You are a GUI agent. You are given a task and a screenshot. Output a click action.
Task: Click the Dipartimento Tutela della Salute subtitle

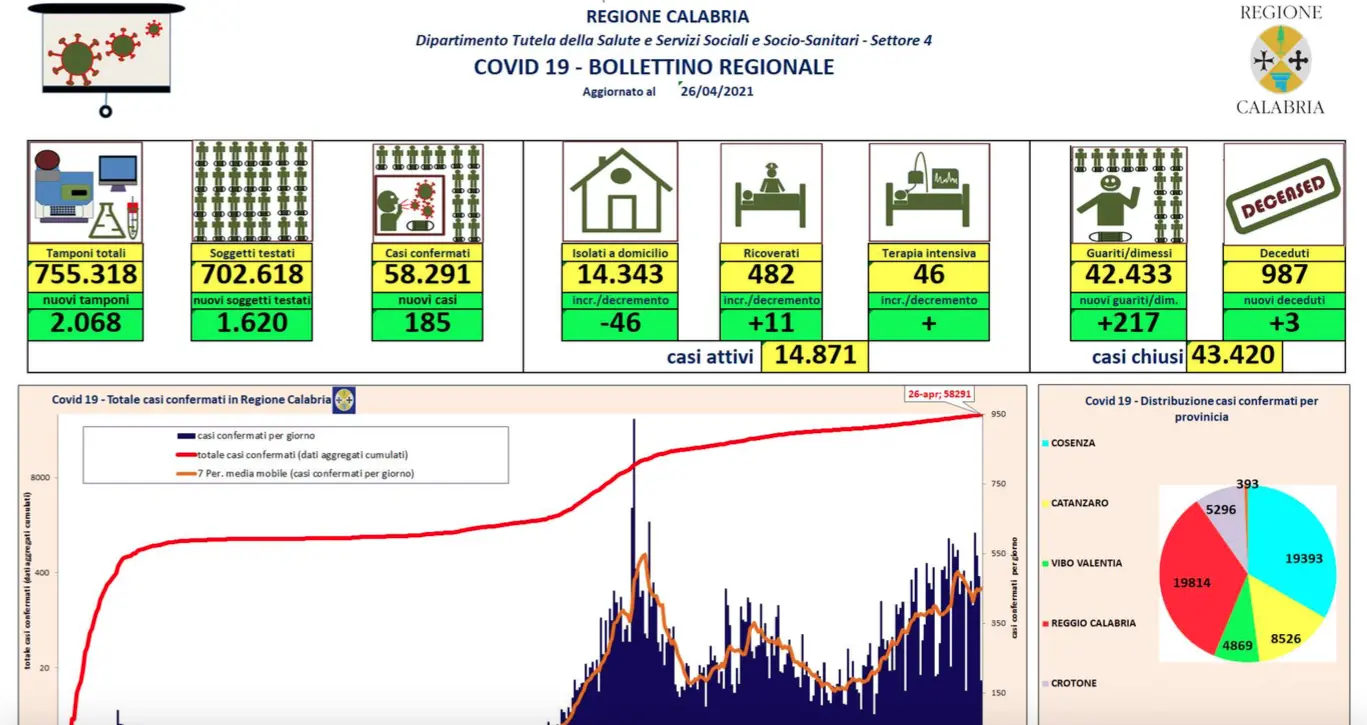click(x=674, y=41)
